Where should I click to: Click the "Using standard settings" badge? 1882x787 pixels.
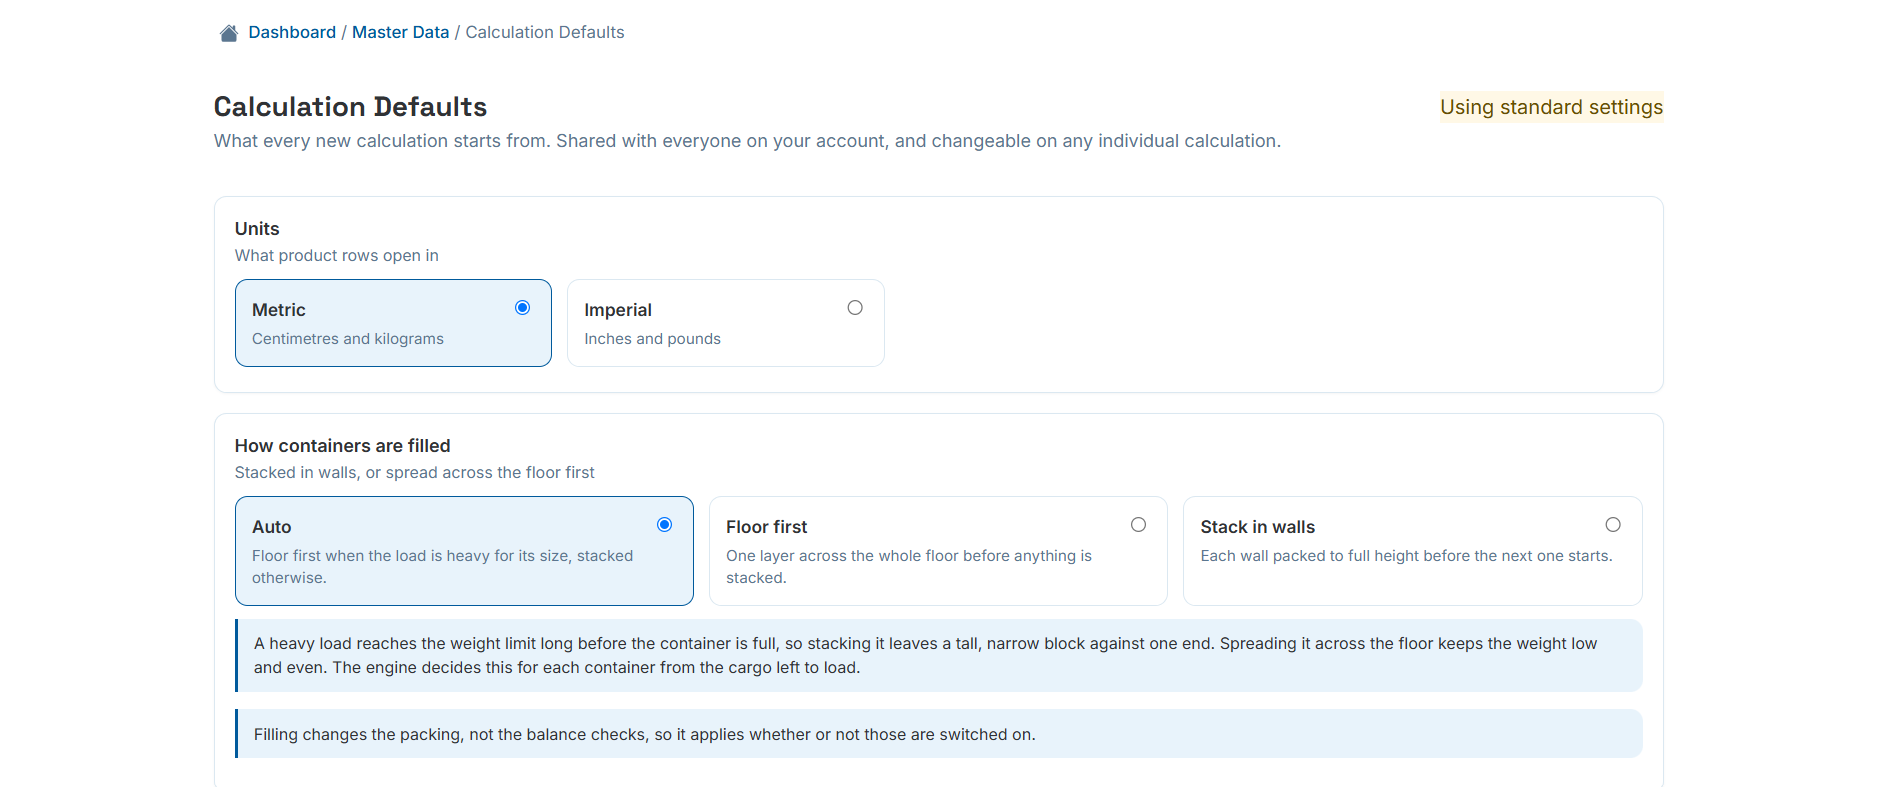1551,107
